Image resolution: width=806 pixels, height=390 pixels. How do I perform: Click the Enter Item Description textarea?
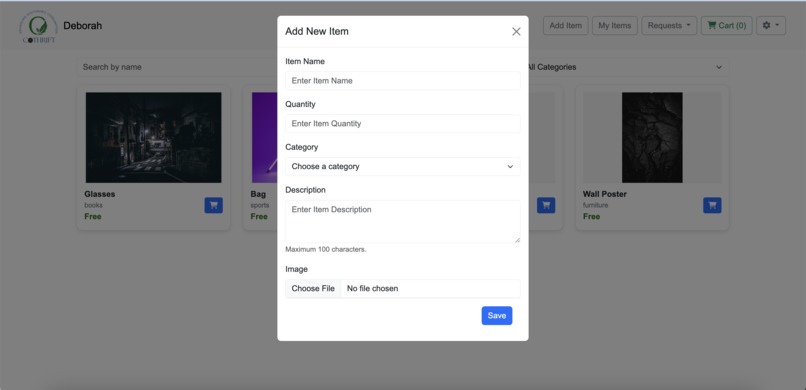pos(402,221)
